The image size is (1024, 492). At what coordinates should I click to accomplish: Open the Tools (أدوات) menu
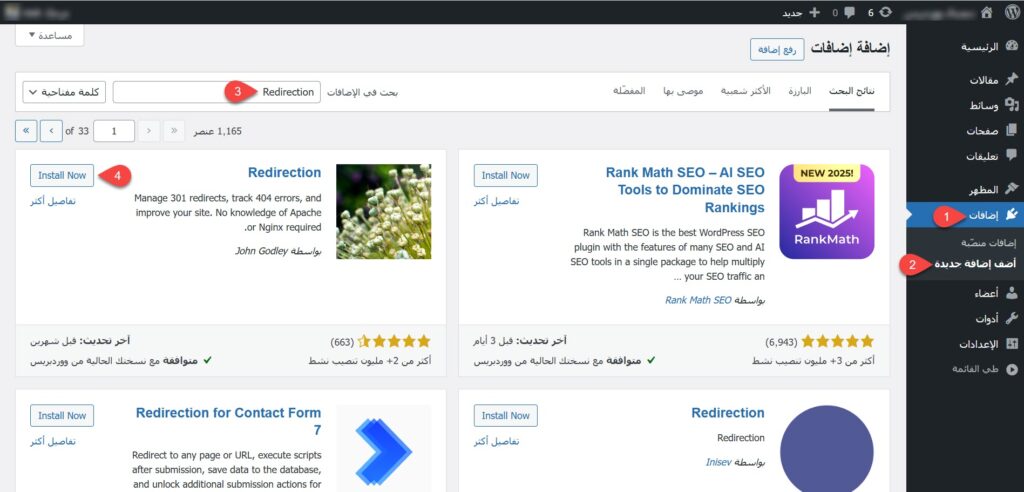click(x=996, y=319)
